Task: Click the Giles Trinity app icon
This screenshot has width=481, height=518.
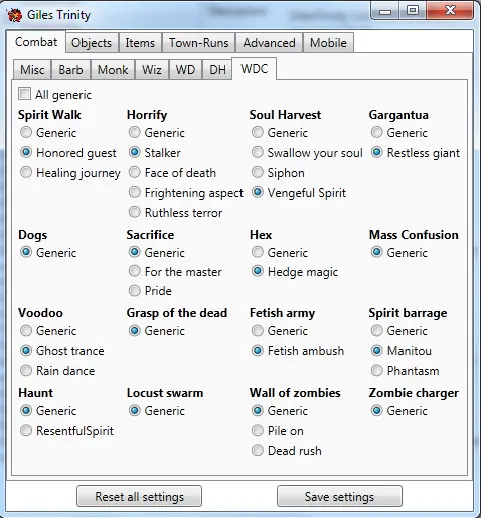Action: coord(14,15)
